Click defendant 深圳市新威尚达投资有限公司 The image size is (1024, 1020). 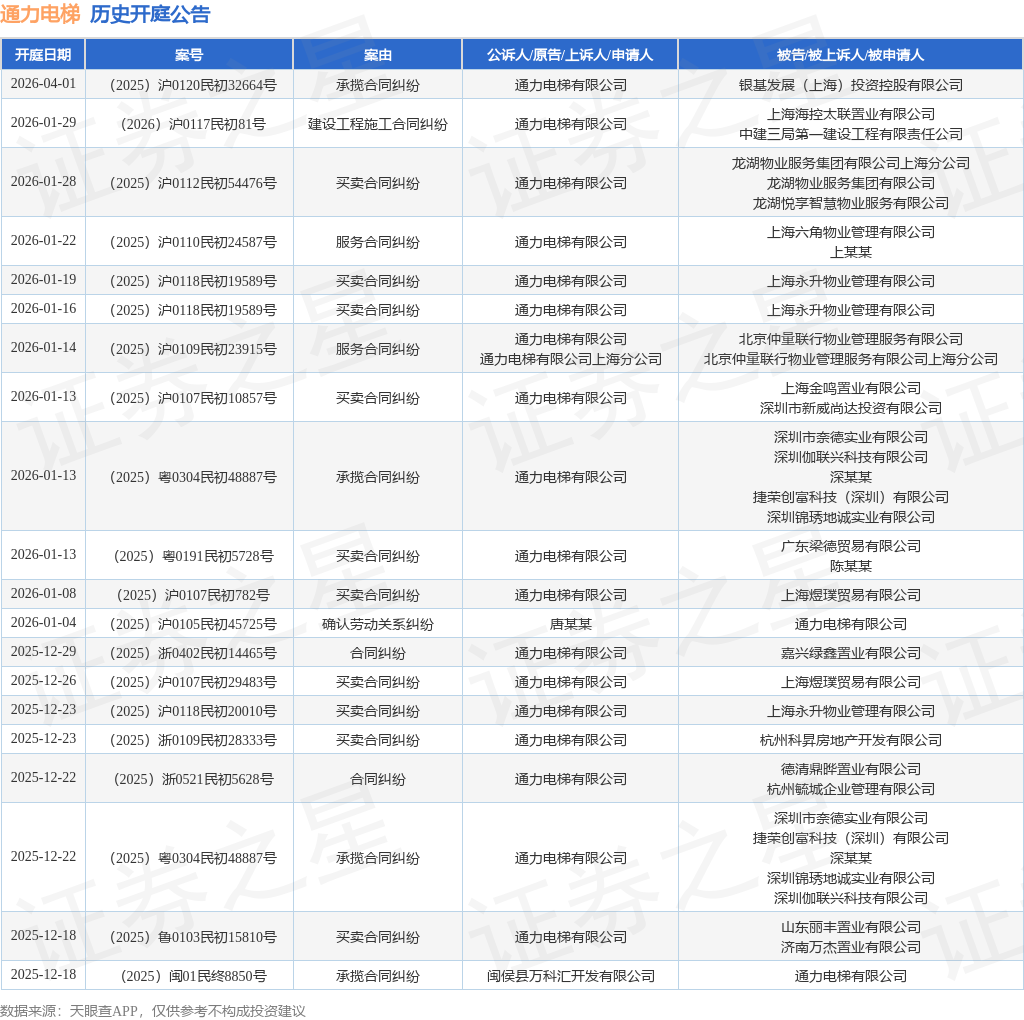point(850,408)
